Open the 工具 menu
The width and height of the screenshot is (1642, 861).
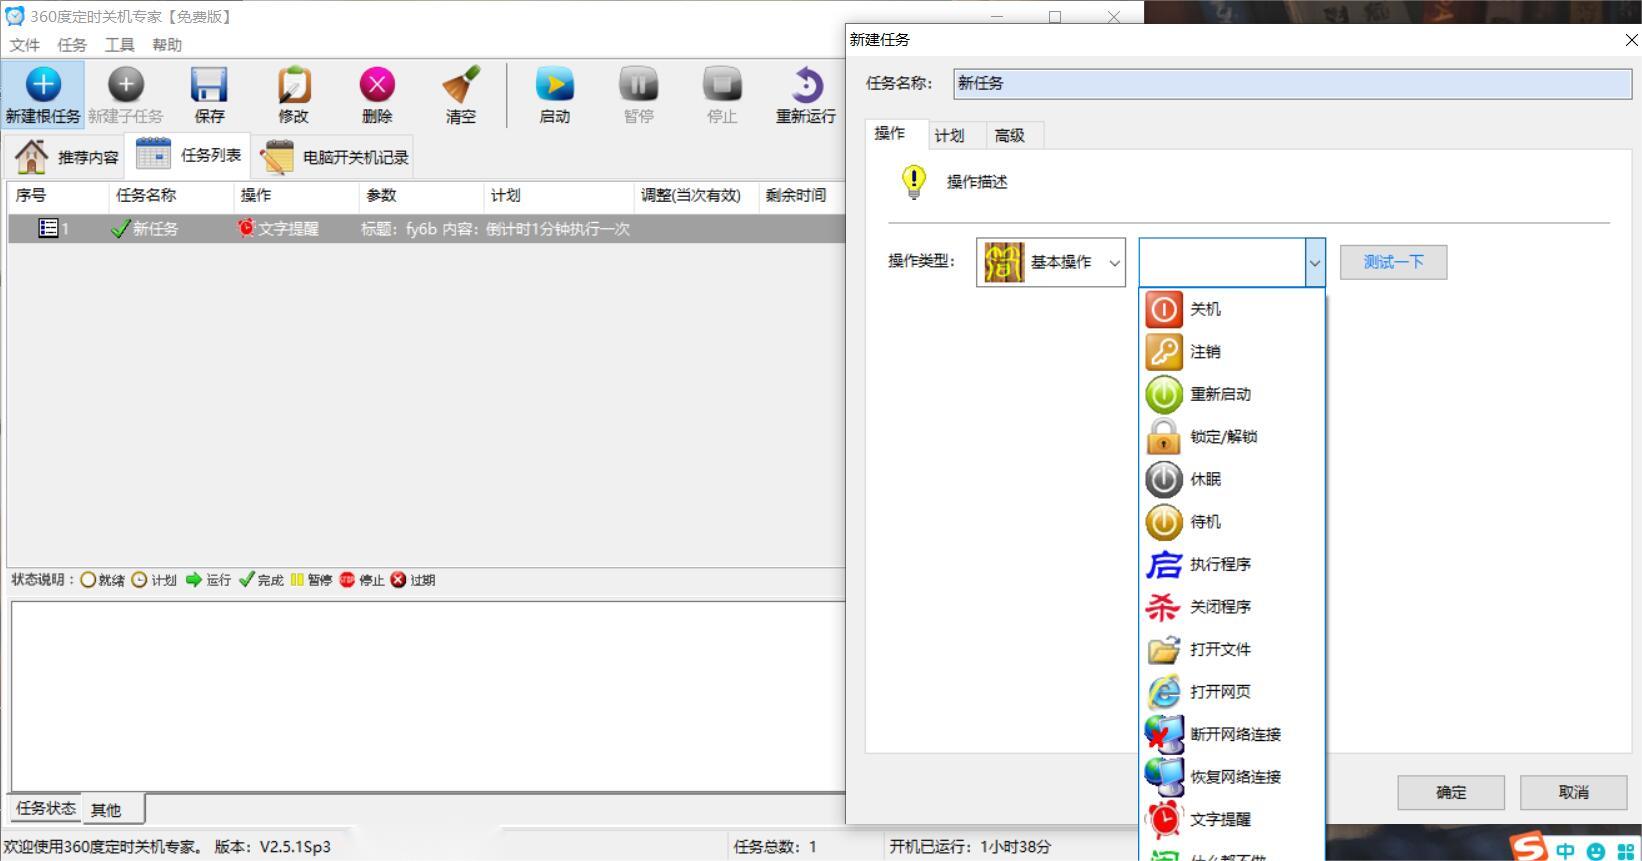point(120,45)
